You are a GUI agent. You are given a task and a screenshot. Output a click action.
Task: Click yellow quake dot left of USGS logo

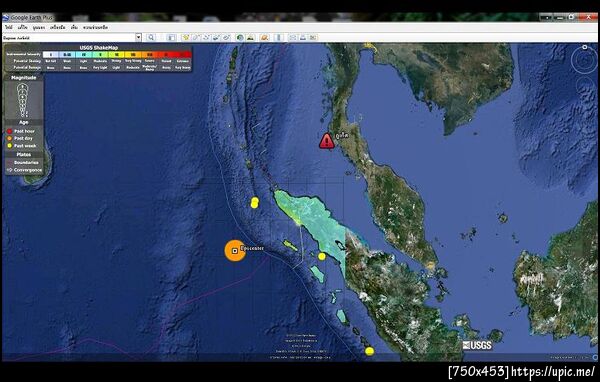point(369,351)
